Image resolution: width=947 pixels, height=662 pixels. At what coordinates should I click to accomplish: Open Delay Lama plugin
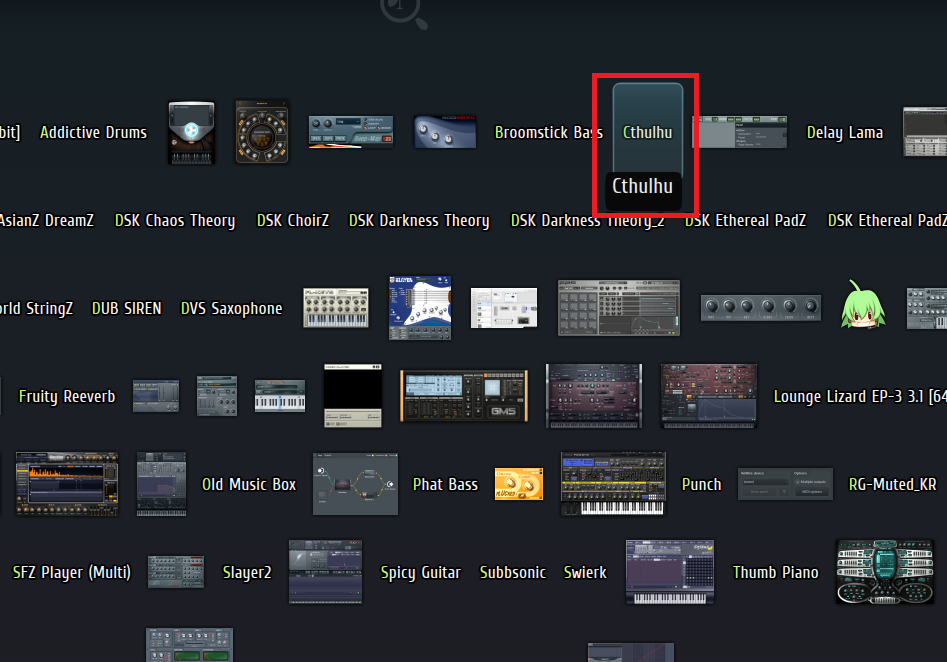(x=844, y=132)
